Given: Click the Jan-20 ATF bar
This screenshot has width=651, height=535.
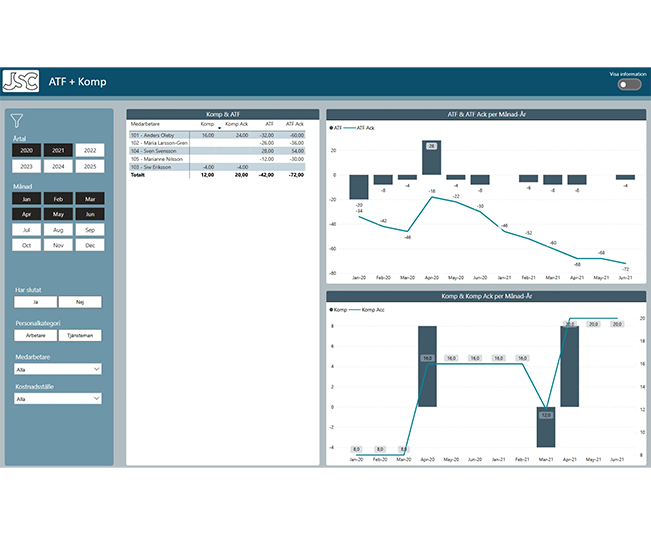Looking at the screenshot, I should click(x=359, y=187).
